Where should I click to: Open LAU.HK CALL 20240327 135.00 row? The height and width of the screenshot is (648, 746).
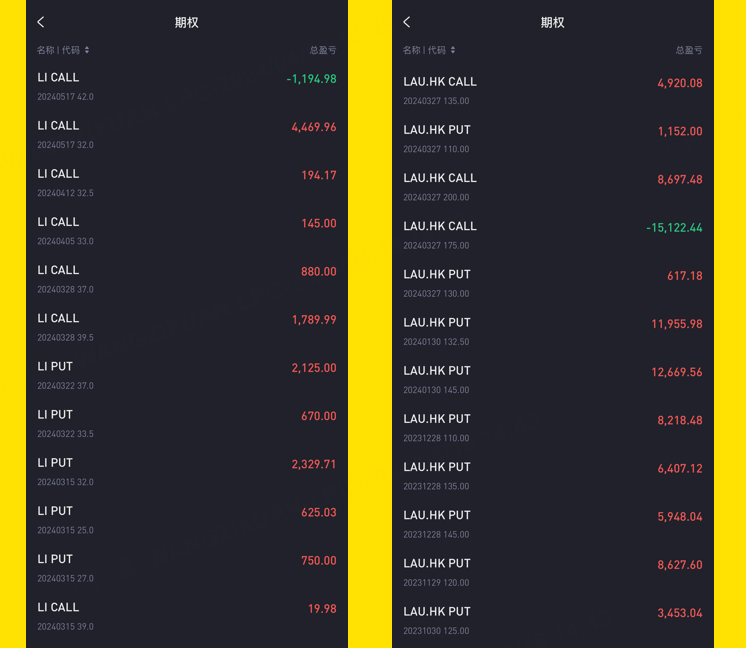(x=553, y=91)
